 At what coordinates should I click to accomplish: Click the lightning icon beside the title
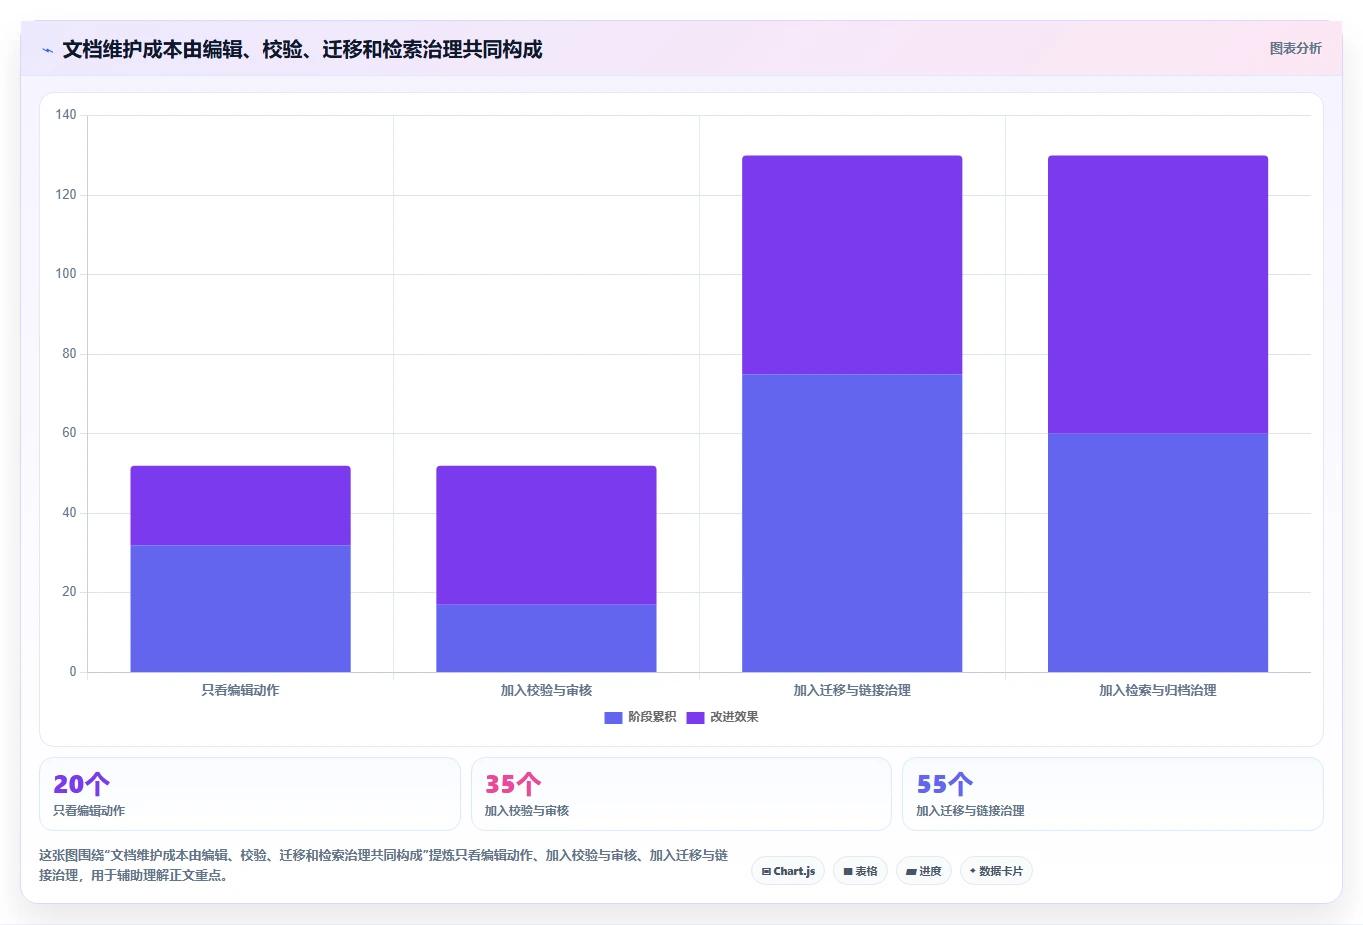tap(47, 50)
